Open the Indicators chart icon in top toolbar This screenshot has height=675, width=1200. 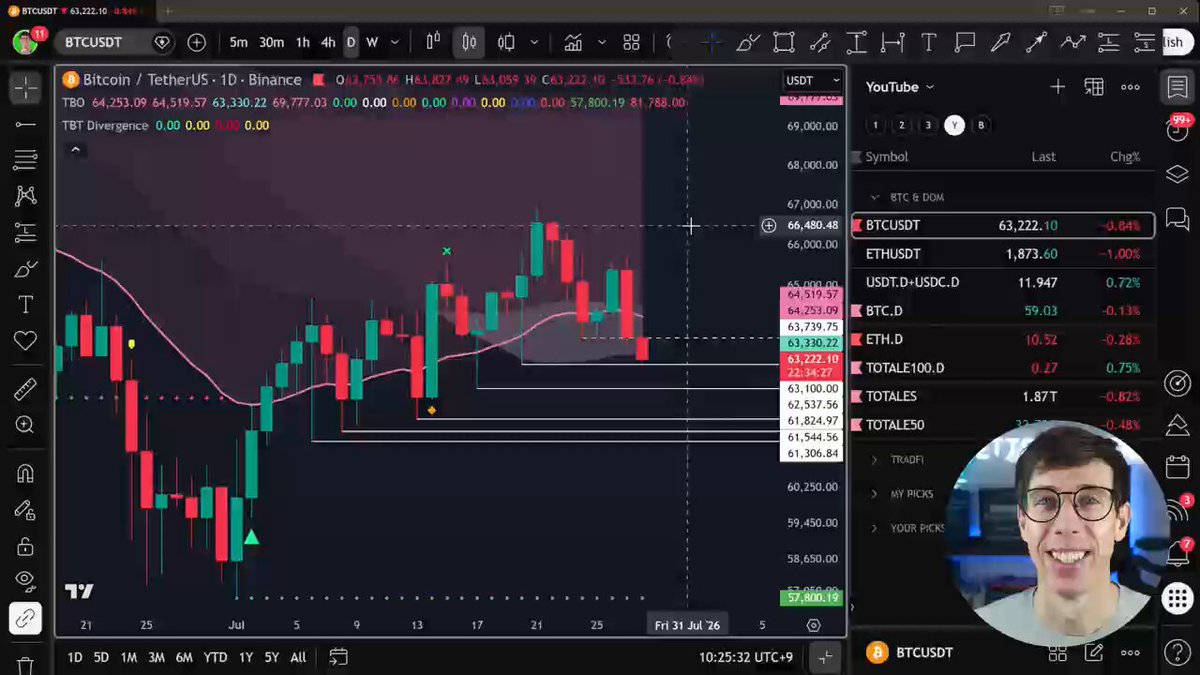(x=573, y=42)
